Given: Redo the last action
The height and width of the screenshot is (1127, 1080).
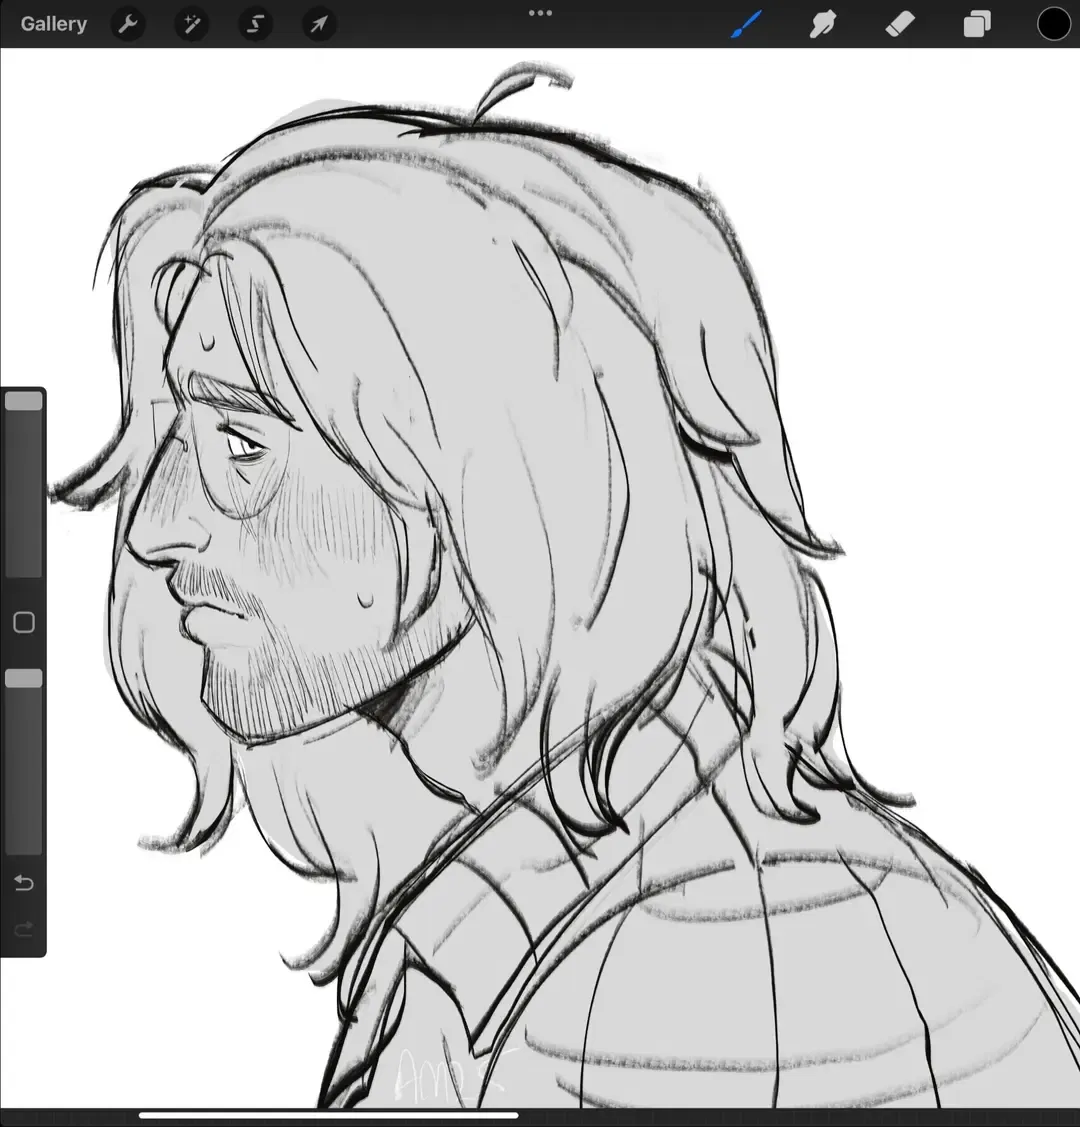Looking at the screenshot, I should click(24, 930).
